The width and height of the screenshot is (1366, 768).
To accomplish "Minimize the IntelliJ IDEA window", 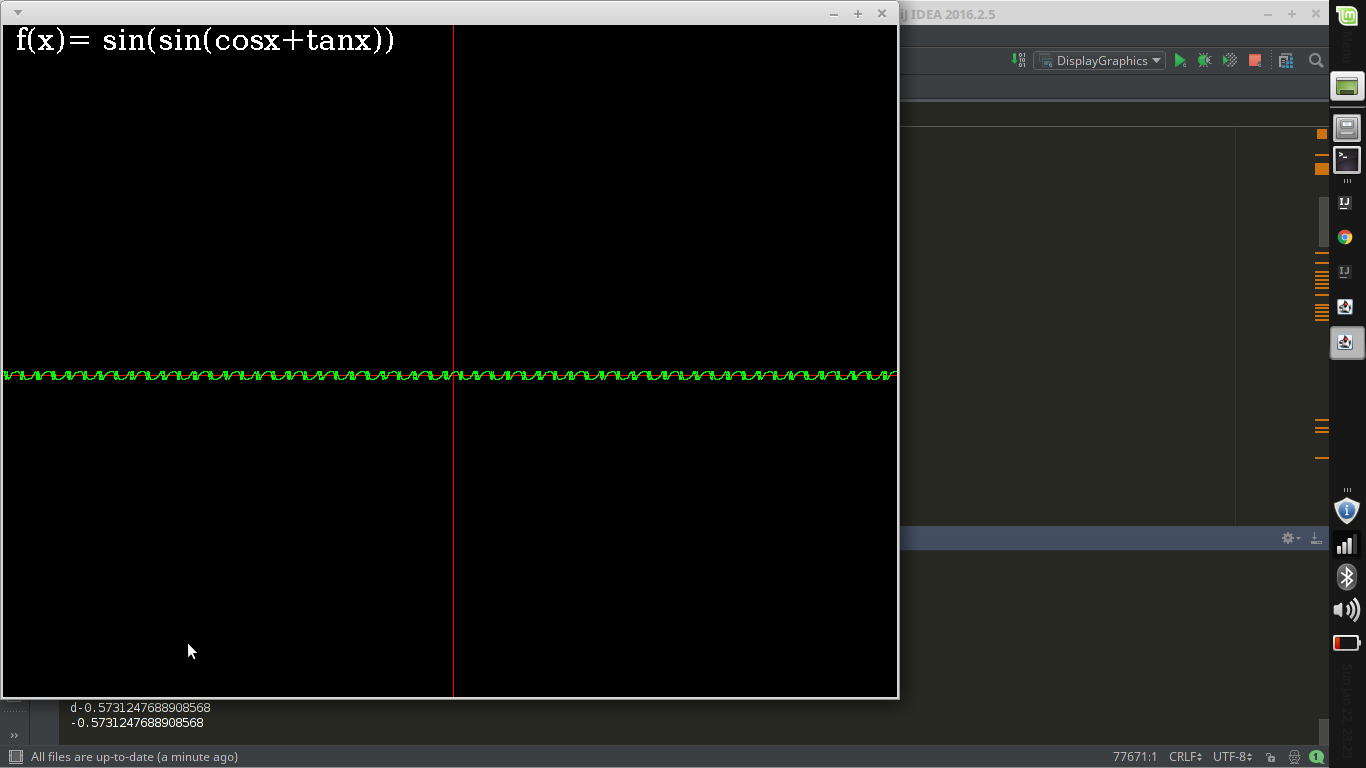I will [1268, 14].
